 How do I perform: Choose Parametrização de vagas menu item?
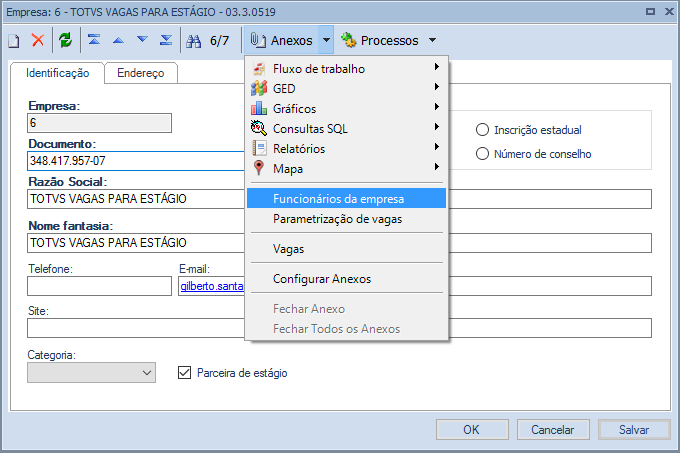point(347,219)
